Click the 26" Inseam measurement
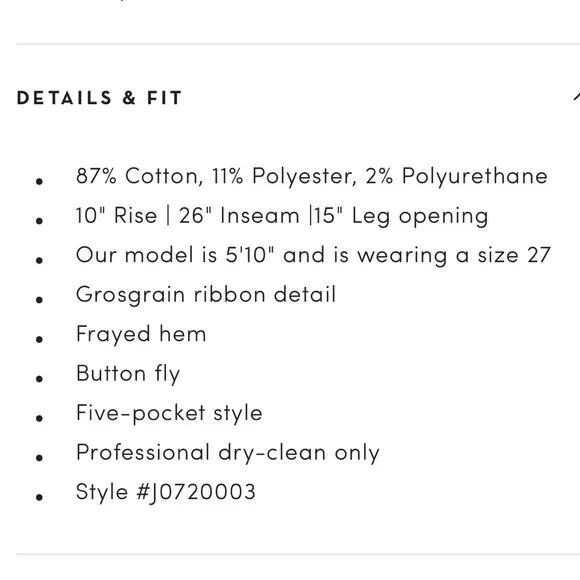 (x=239, y=215)
